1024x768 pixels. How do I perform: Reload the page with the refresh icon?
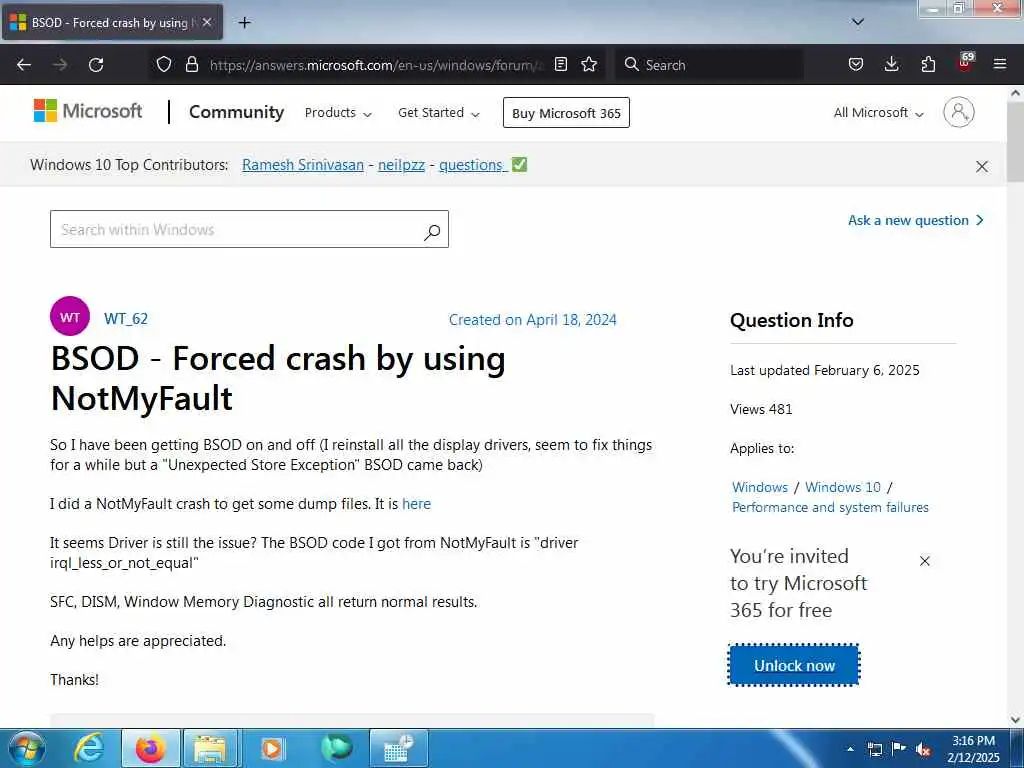[x=96, y=65]
